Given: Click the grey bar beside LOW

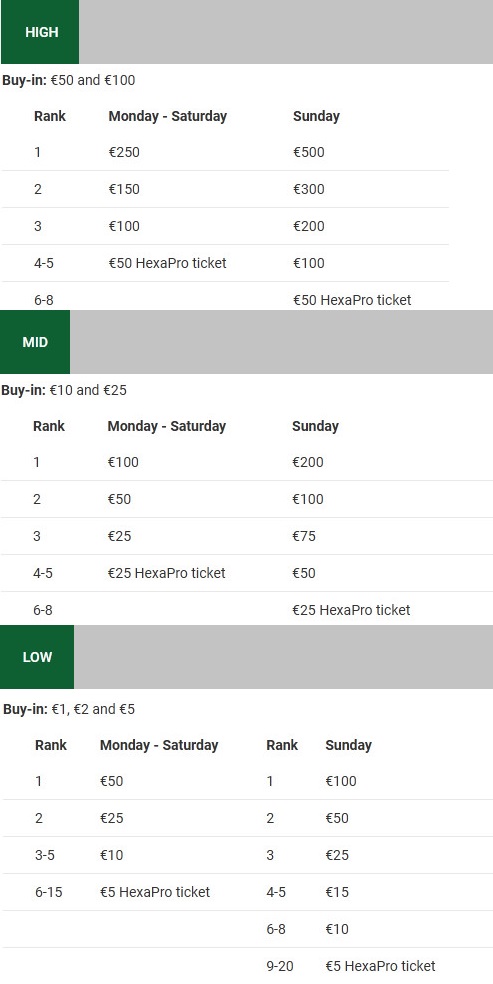Looking at the screenshot, I should (284, 657).
